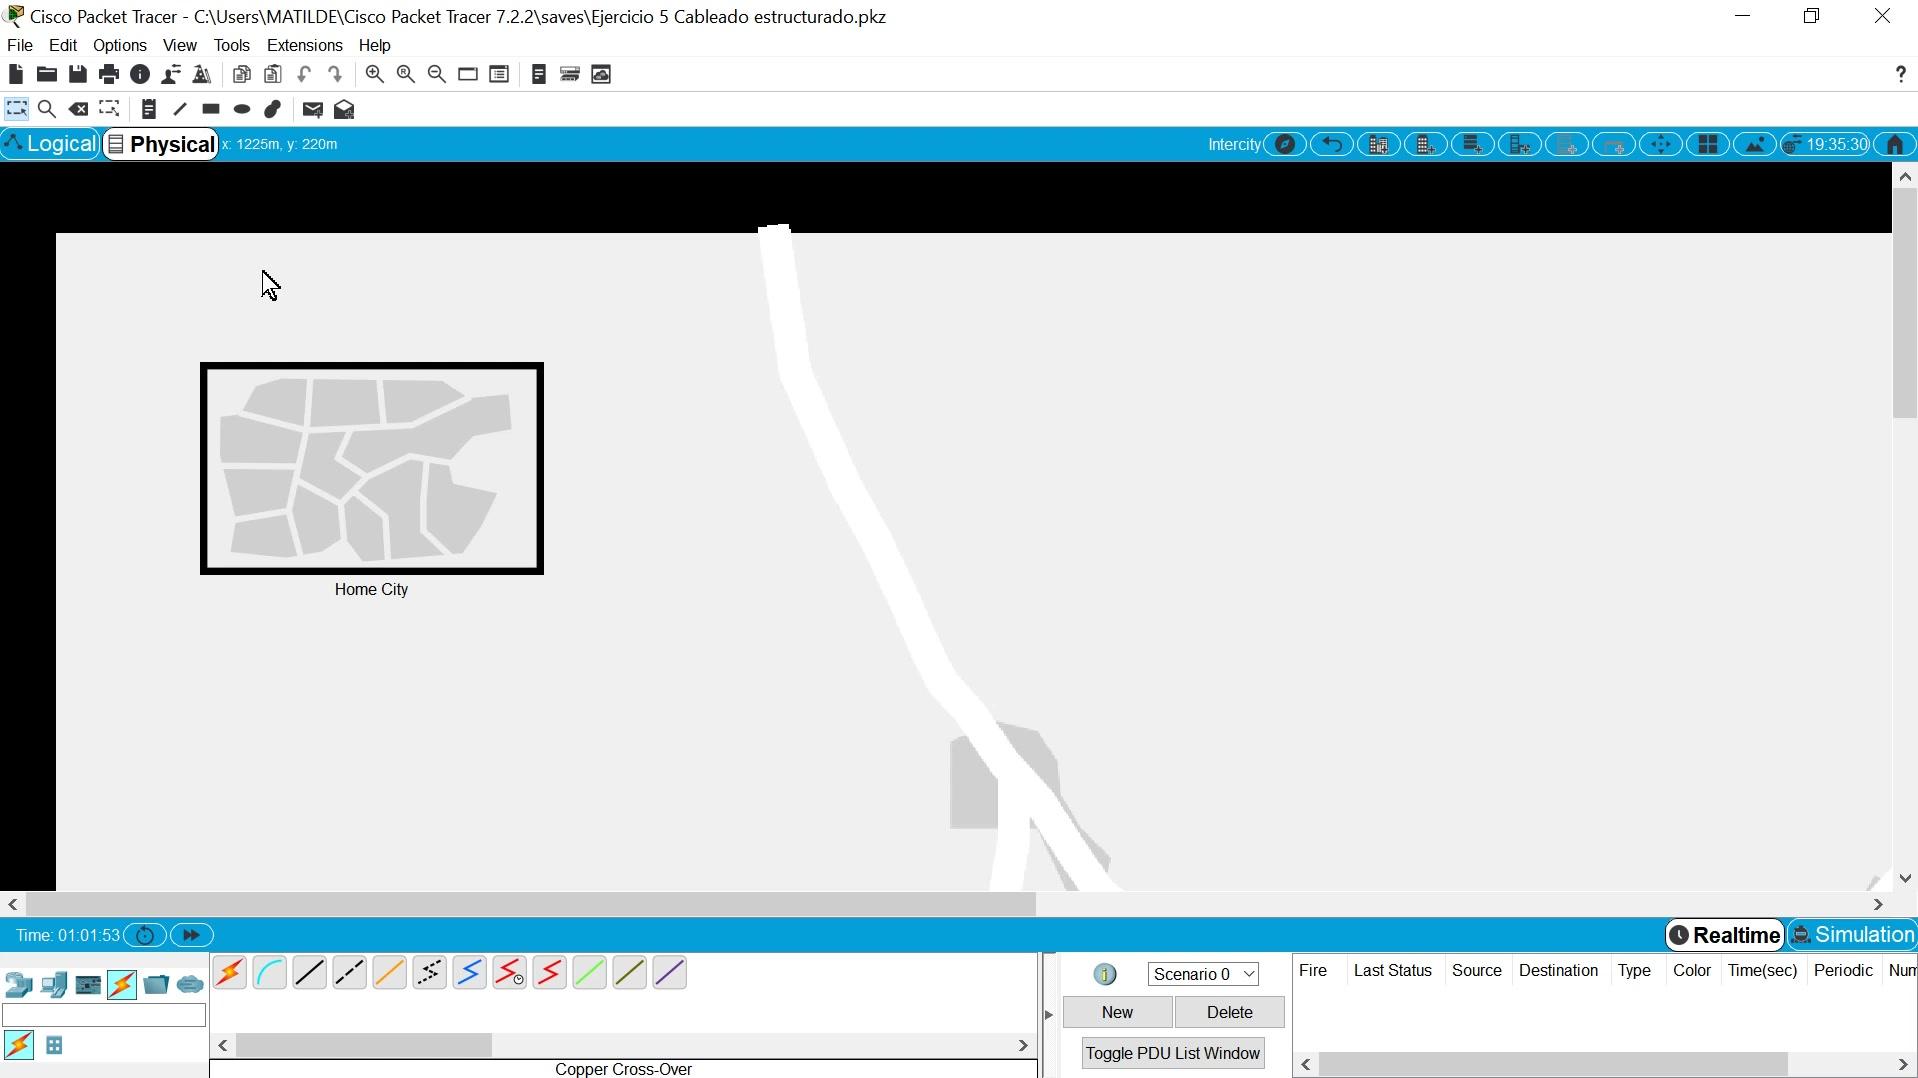This screenshot has width=1918, height=1078.
Task: Click Toggle PDU List Window button
Action: 1173,1054
